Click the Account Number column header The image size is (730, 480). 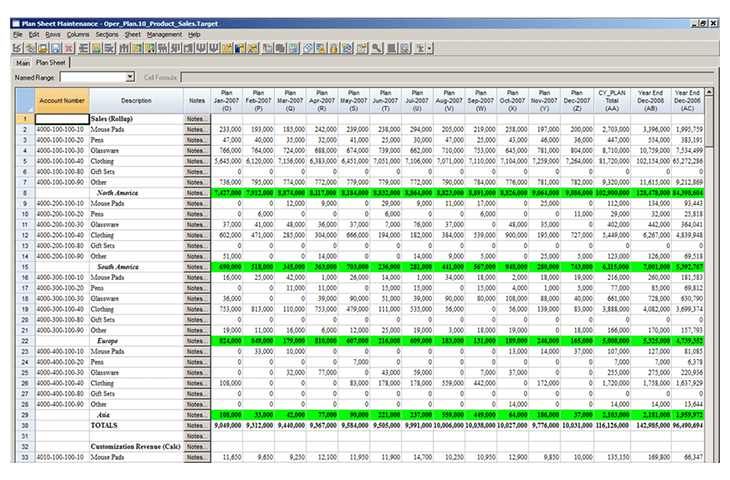pos(62,100)
